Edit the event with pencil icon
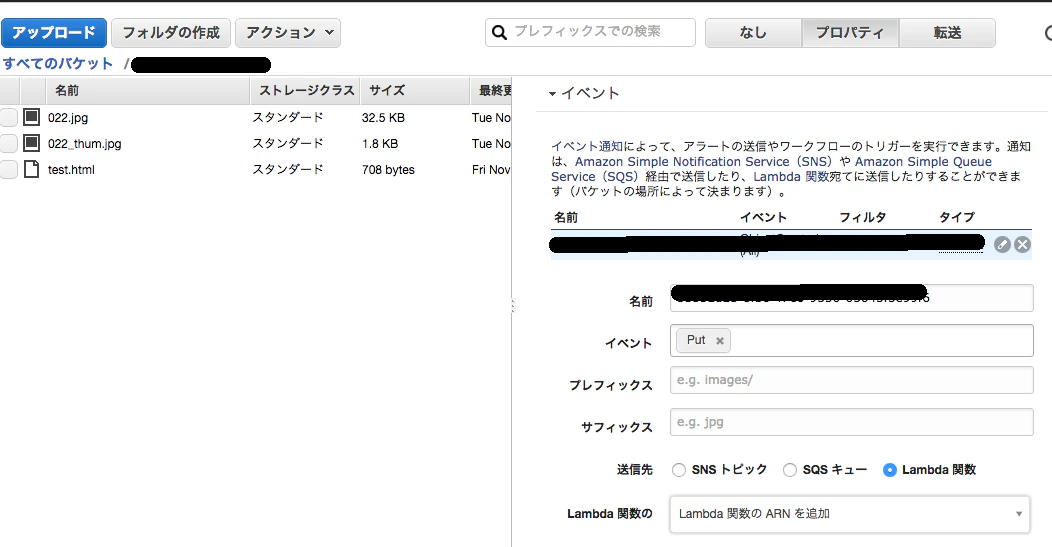The image size is (1052, 547). (x=1002, y=245)
